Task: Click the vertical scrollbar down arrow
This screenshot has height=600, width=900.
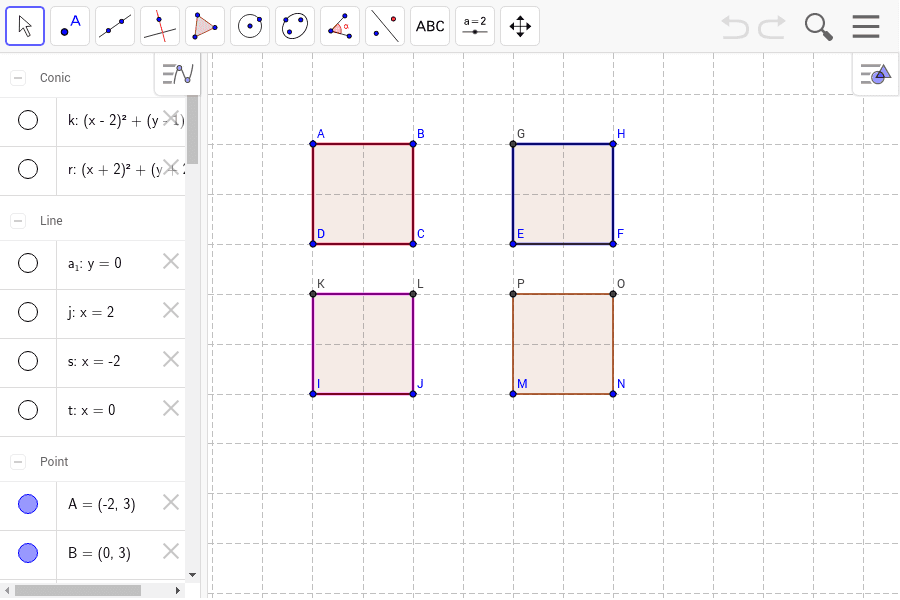Action: 192,575
